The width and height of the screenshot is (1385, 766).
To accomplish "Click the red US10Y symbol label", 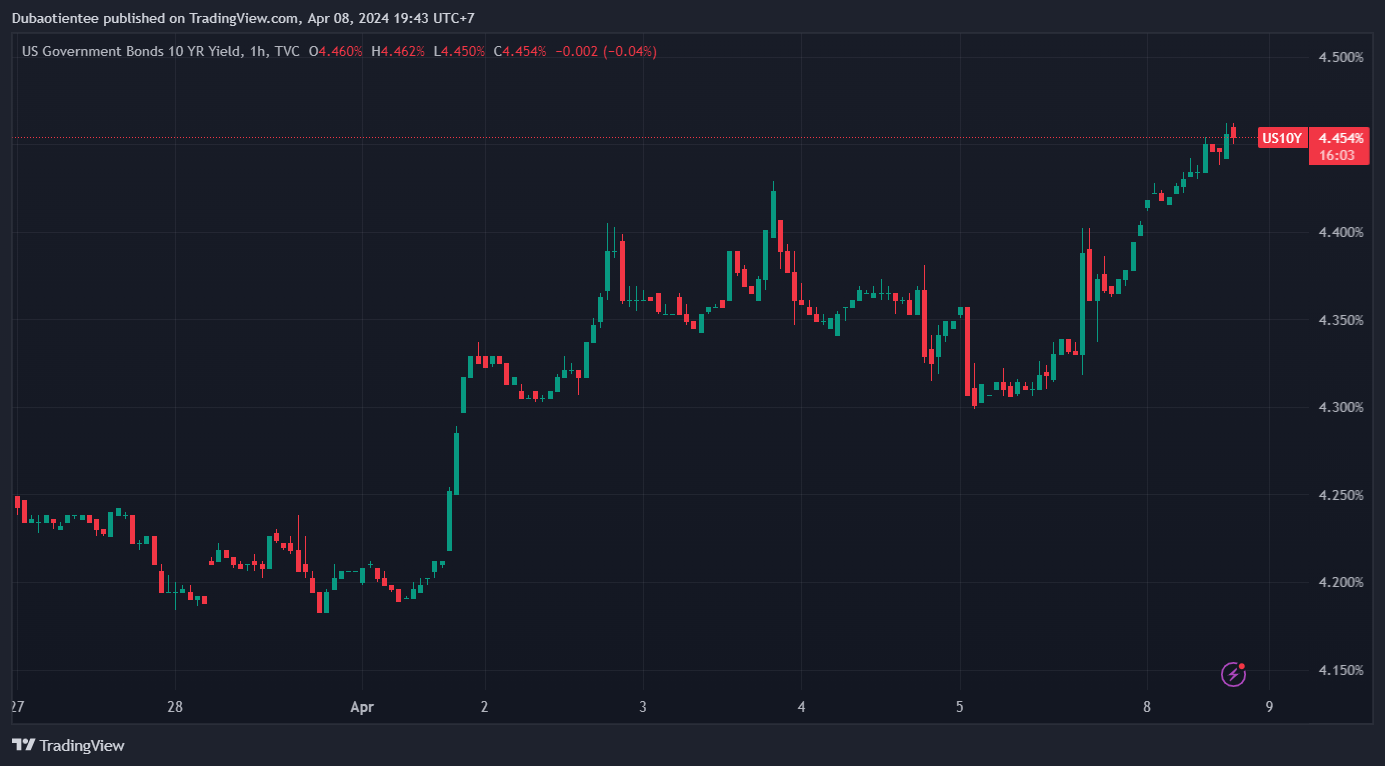I will pos(1281,138).
